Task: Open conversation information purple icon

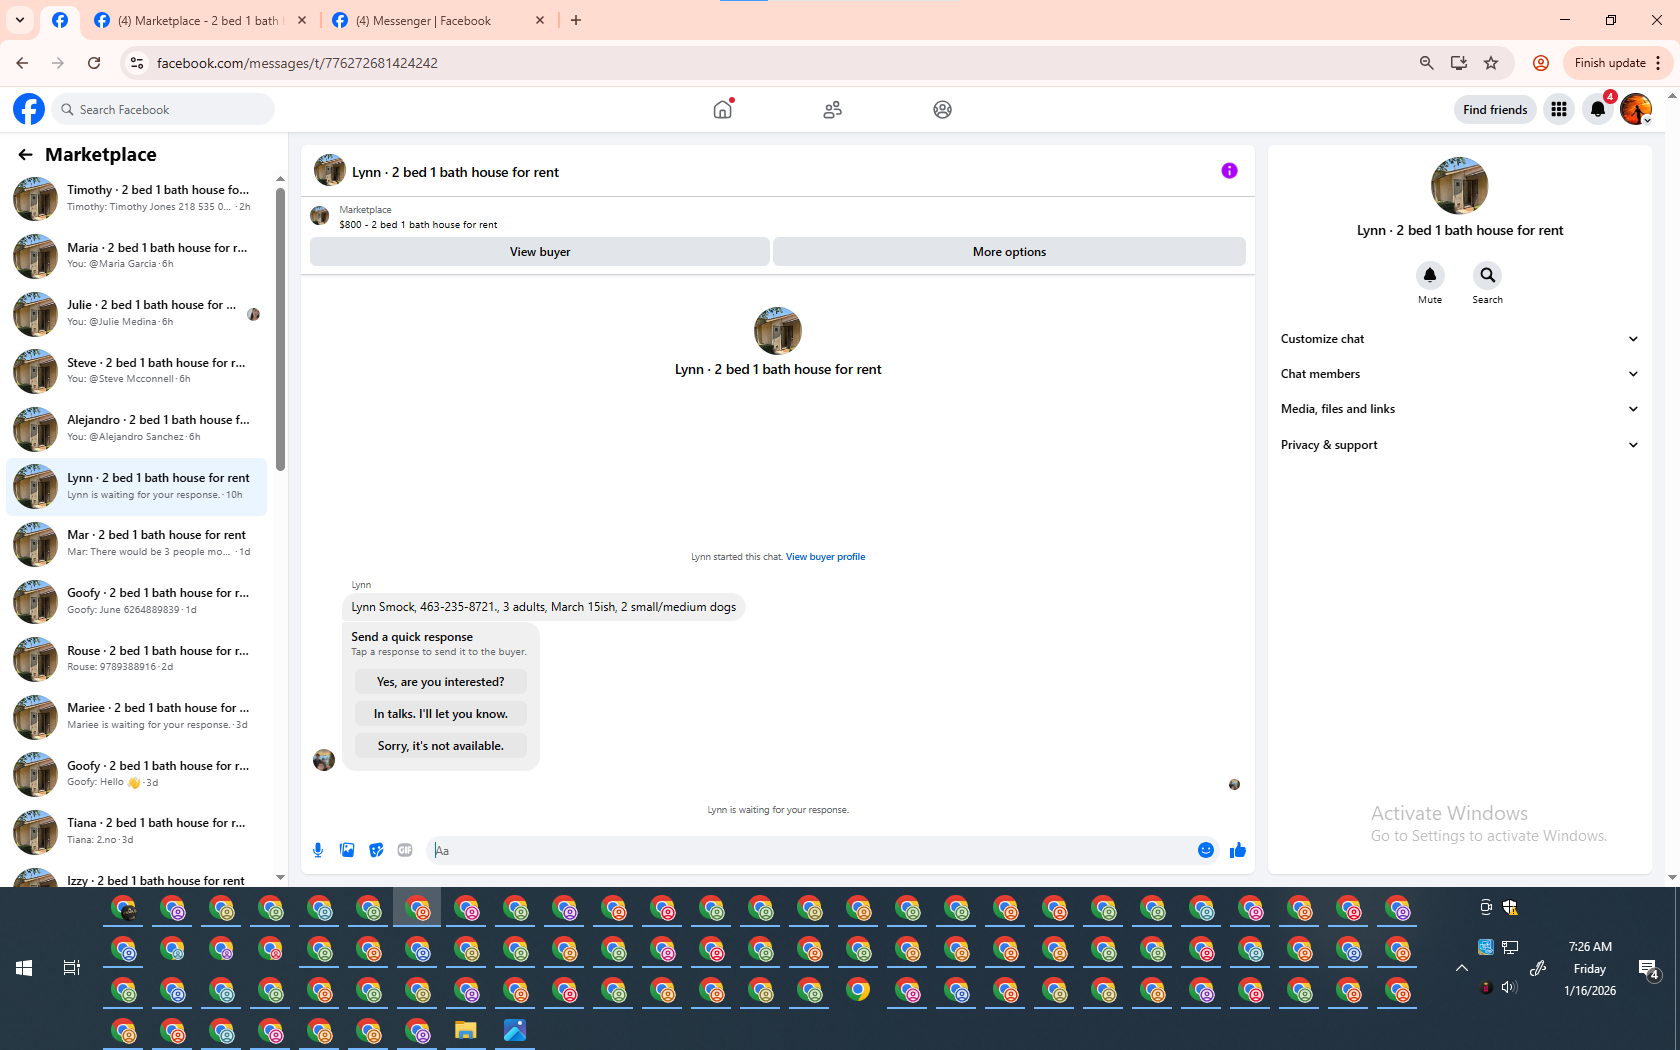Action: click(1229, 171)
